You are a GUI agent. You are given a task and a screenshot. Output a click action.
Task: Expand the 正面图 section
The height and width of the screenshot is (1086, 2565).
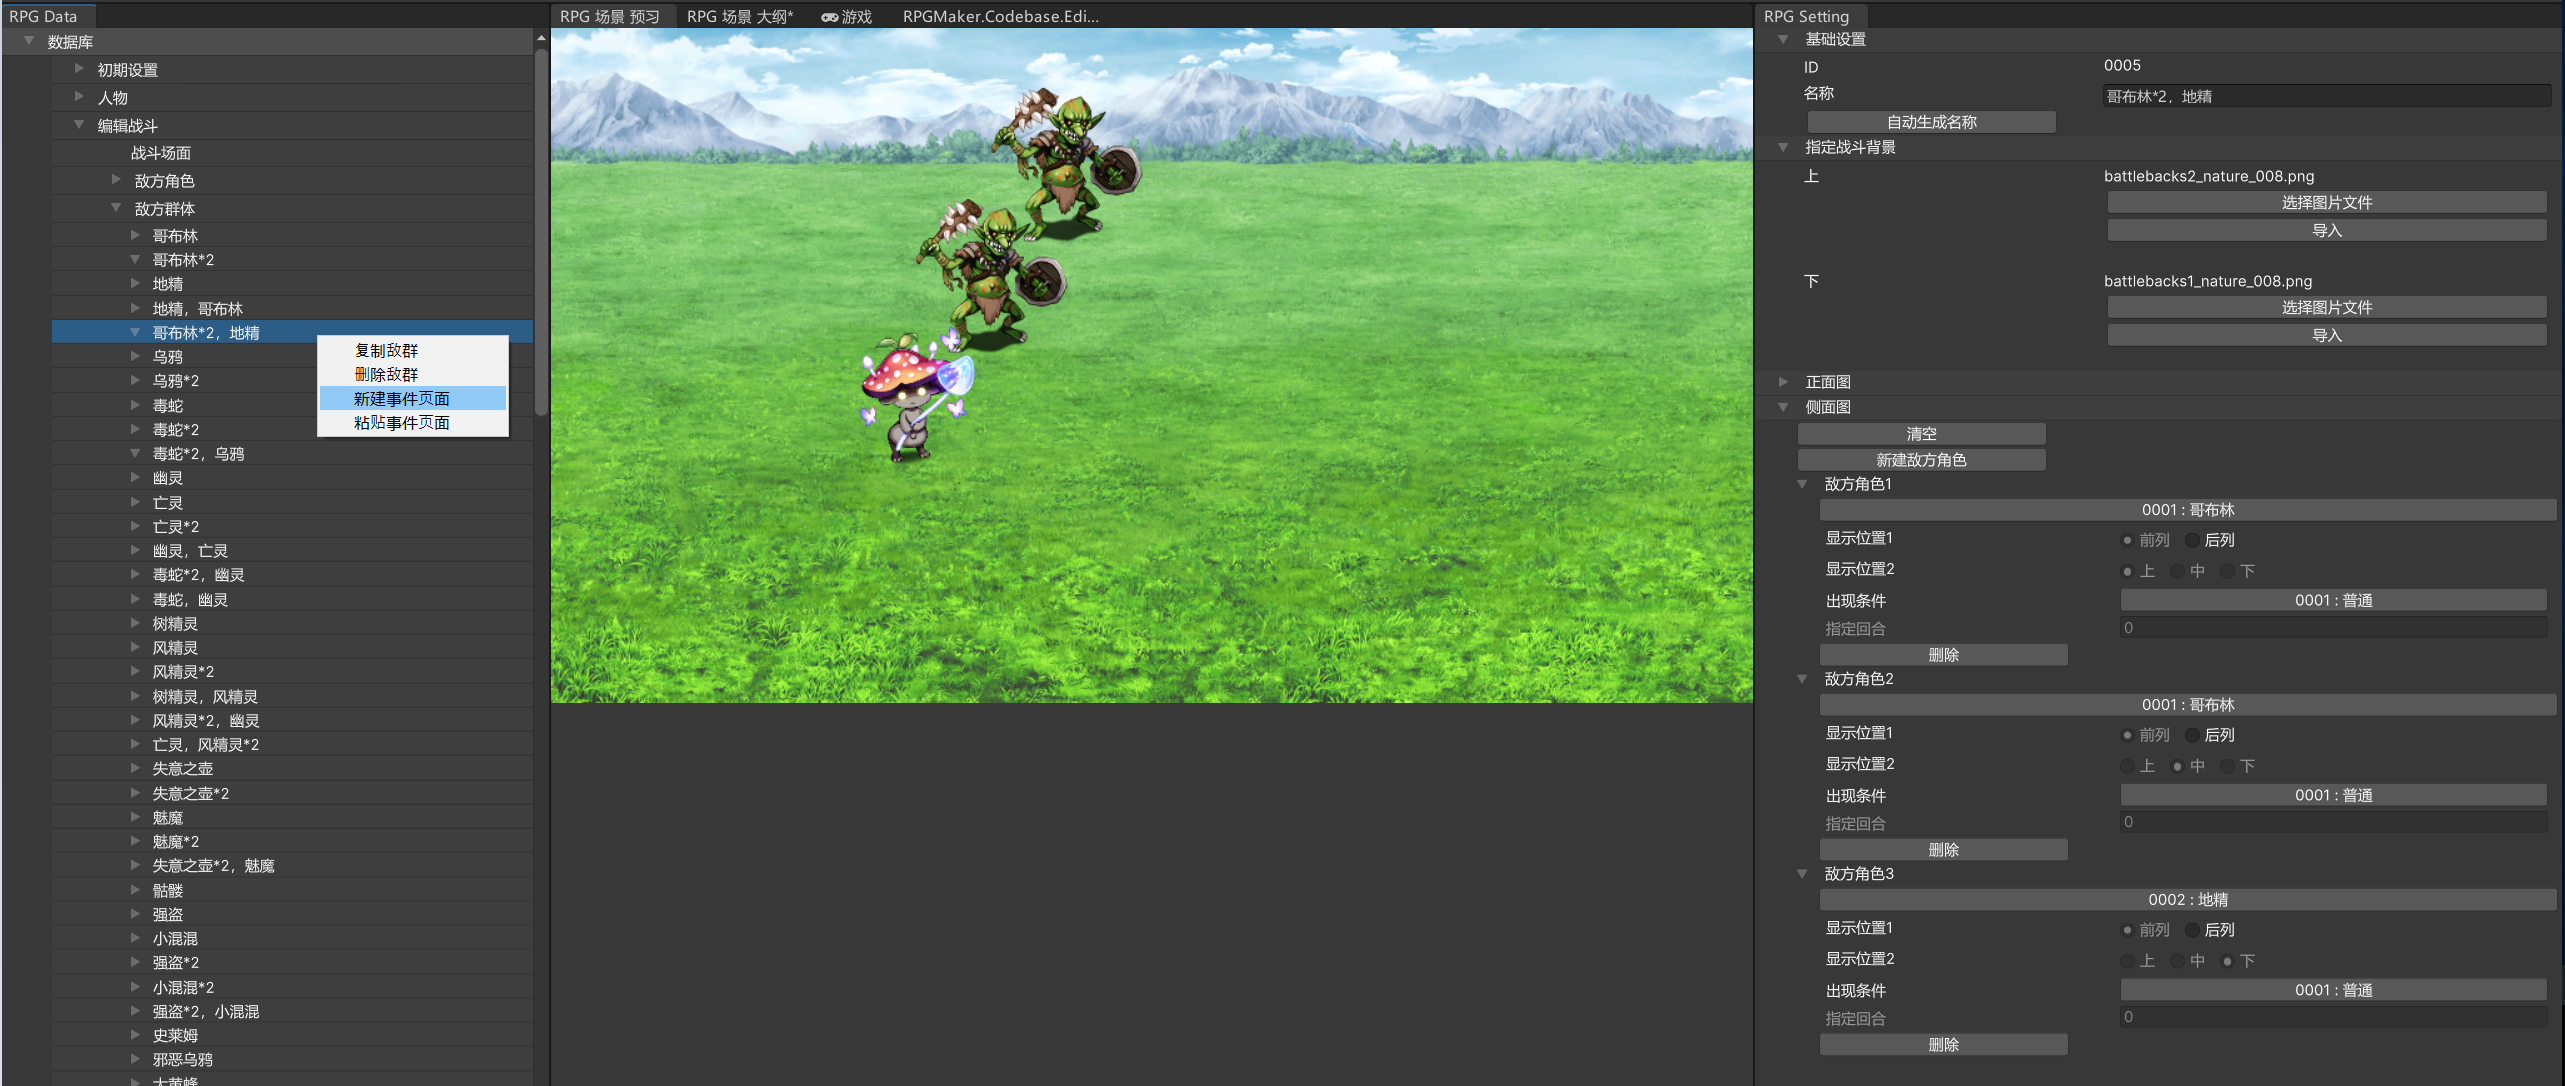click(1783, 382)
